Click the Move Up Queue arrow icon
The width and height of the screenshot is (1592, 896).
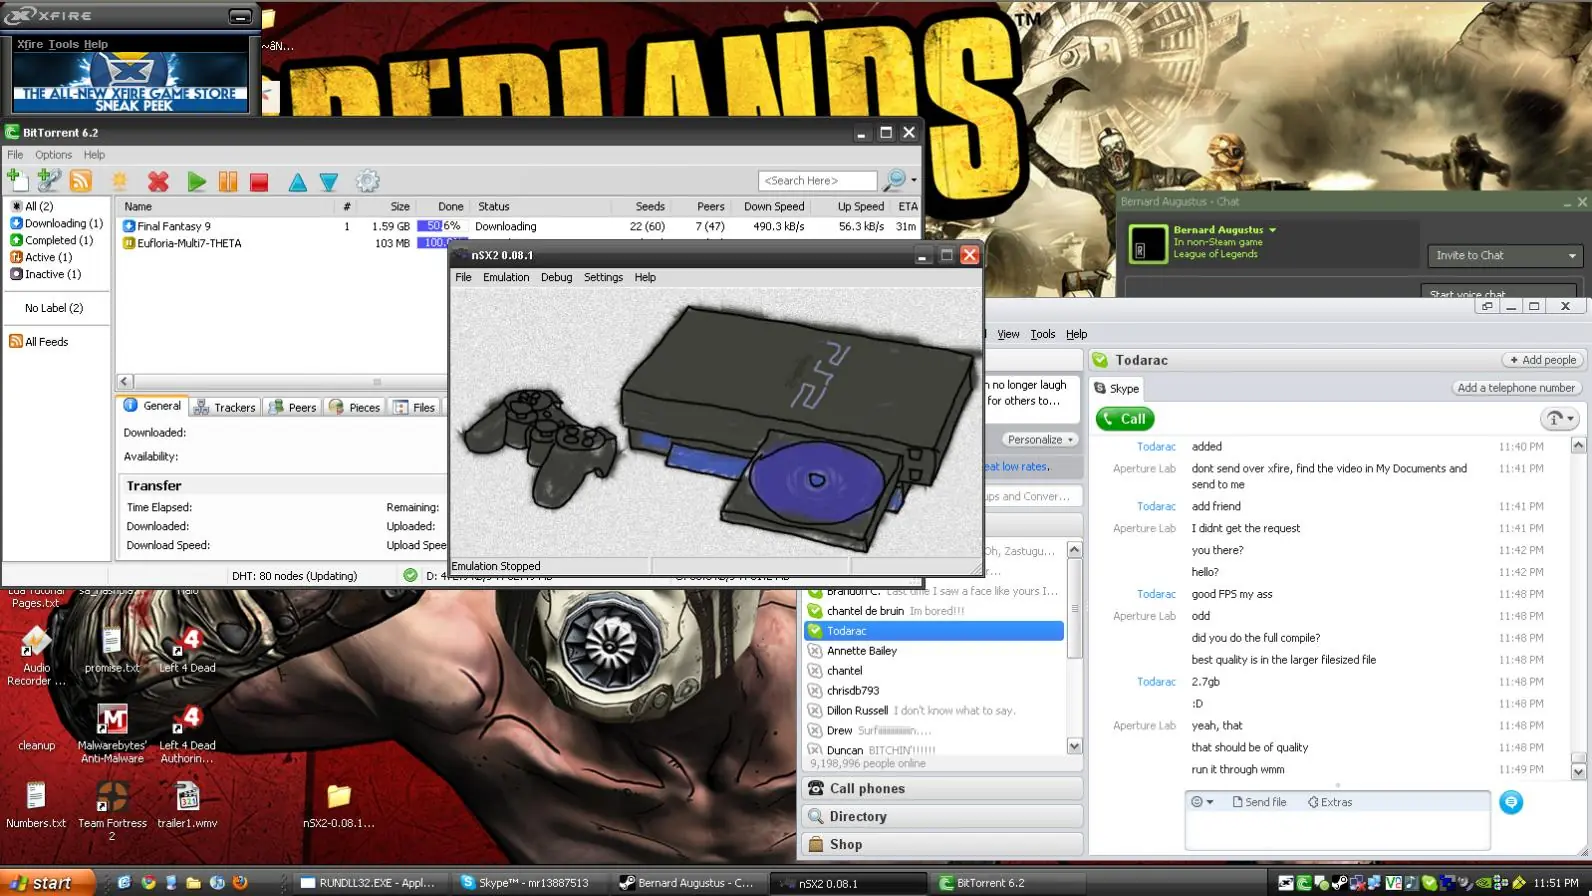(298, 181)
